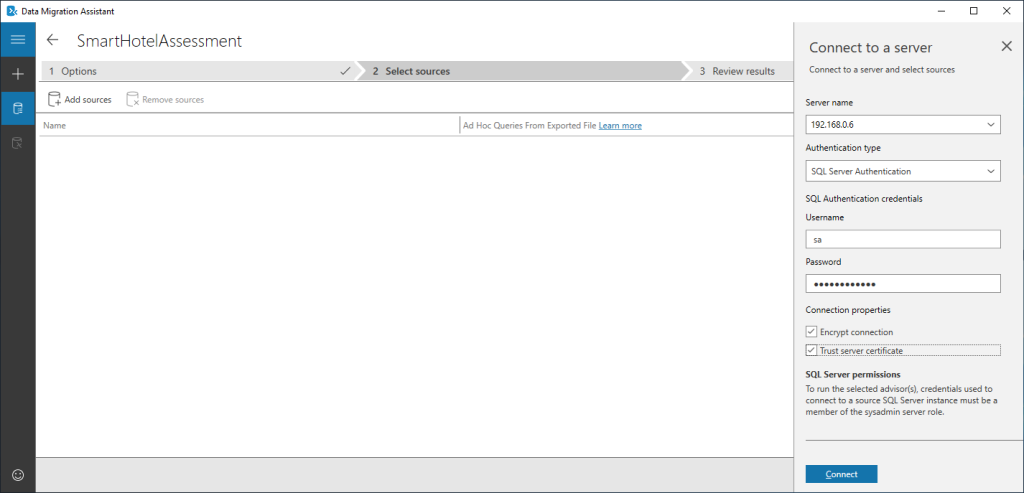The image size is (1024, 493).
Task: Click the plus New project icon
Action: 18,74
